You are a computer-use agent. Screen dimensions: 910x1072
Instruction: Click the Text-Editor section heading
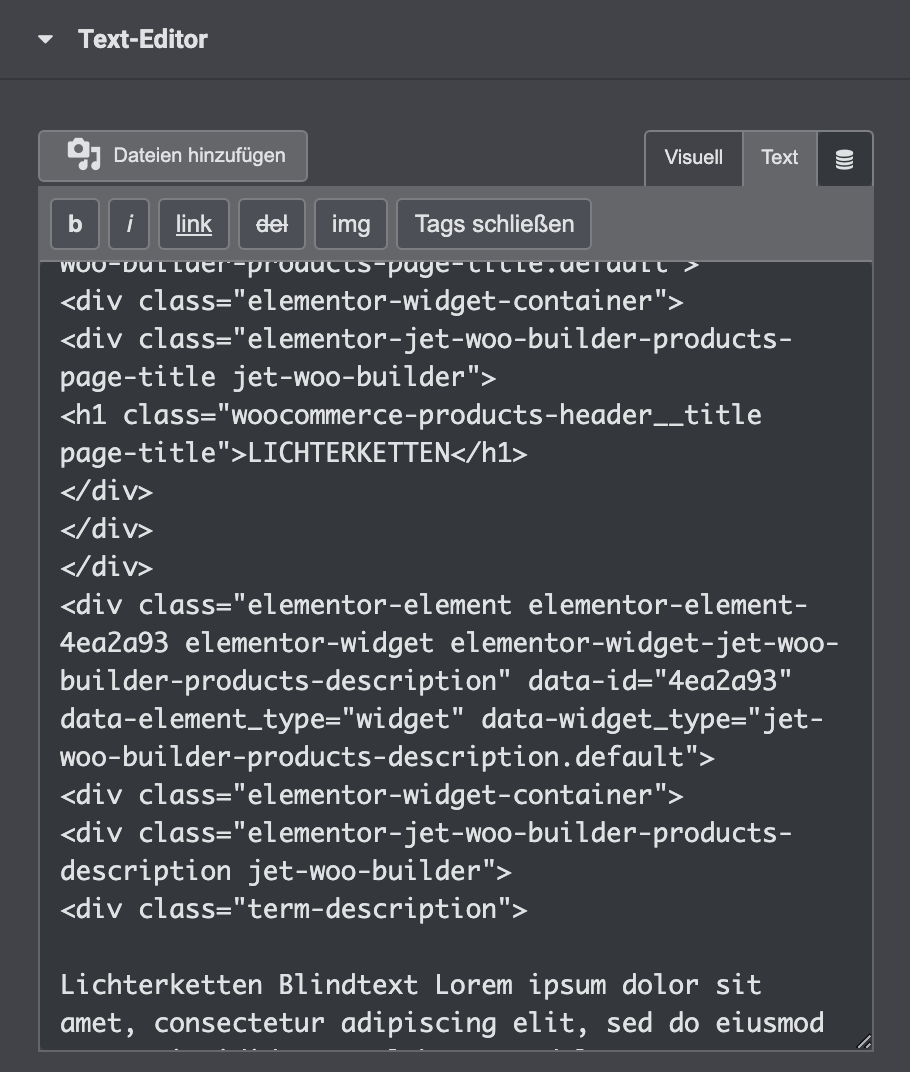(143, 40)
